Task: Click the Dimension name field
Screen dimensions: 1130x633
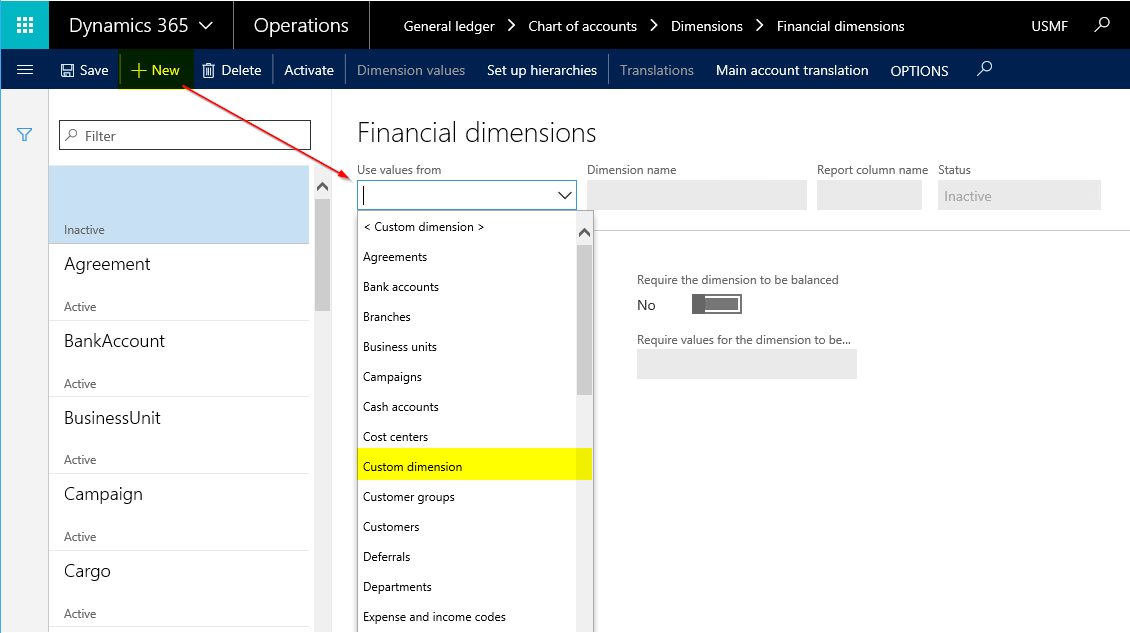Action: click(697, 195)
